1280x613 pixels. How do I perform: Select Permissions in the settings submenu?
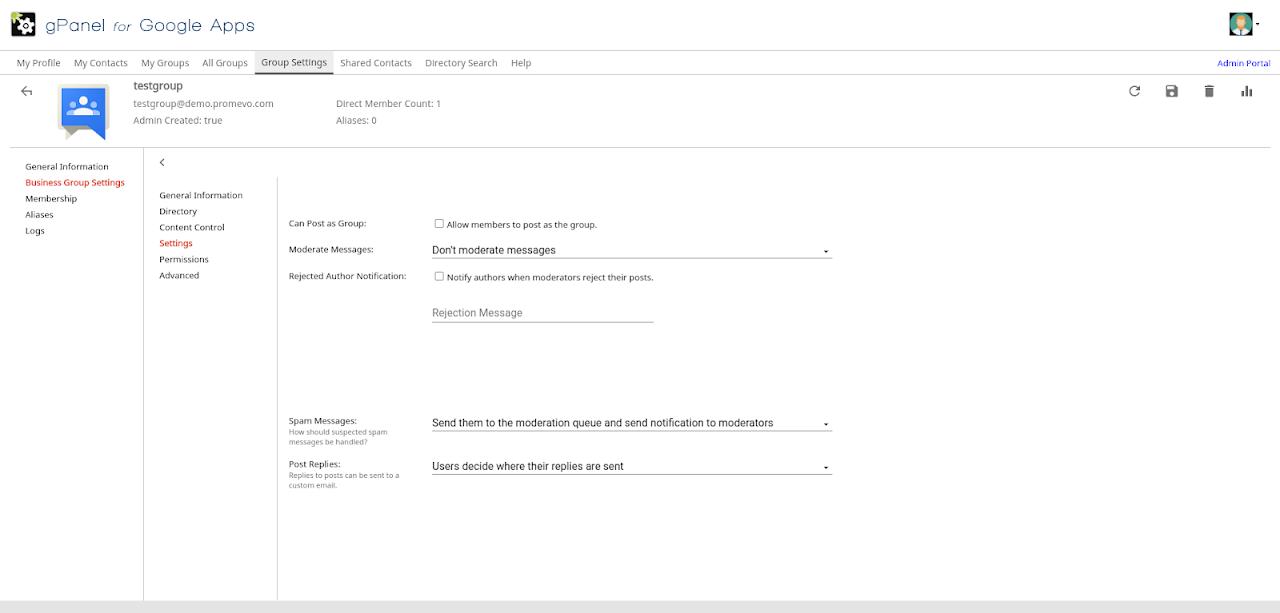[x=184, y=259]
